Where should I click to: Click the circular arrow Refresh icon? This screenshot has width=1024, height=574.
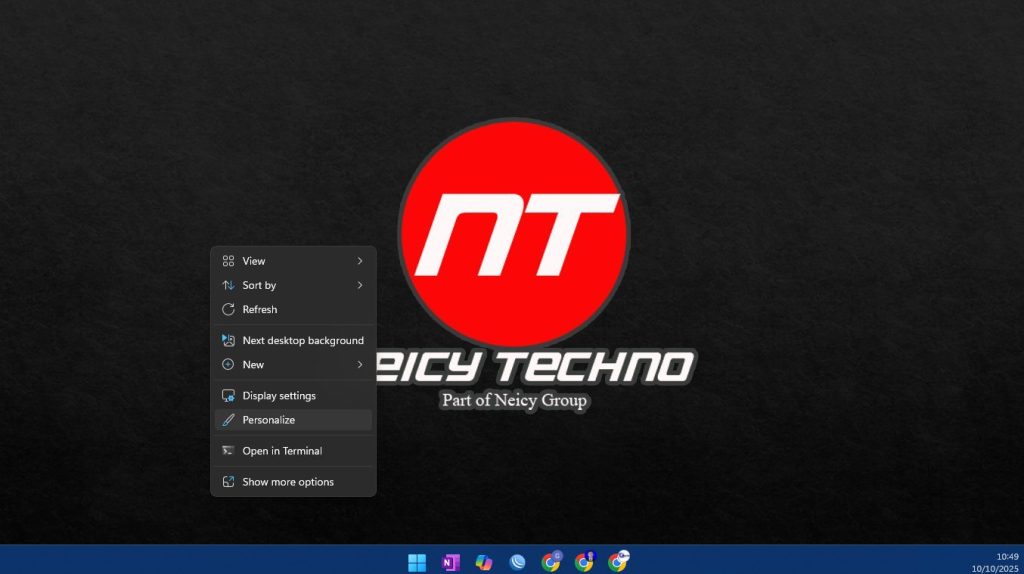pyautogui.click(x=228, y=310)
